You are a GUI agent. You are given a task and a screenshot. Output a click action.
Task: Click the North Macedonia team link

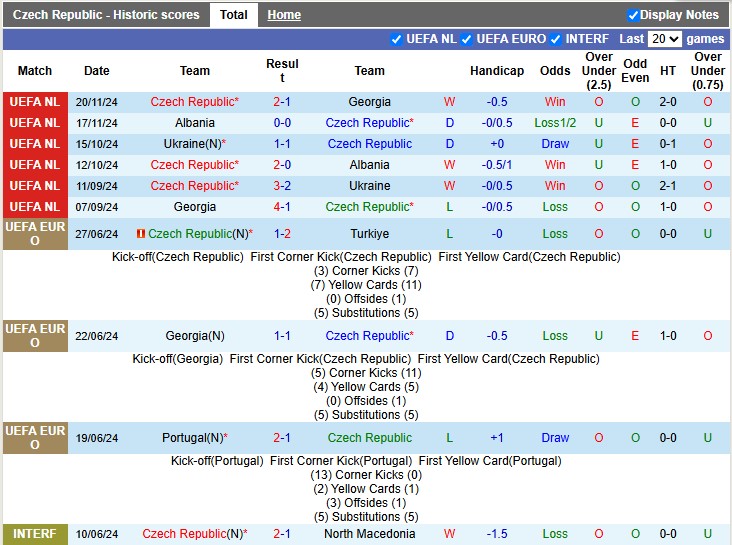click(x=369, y=534)
